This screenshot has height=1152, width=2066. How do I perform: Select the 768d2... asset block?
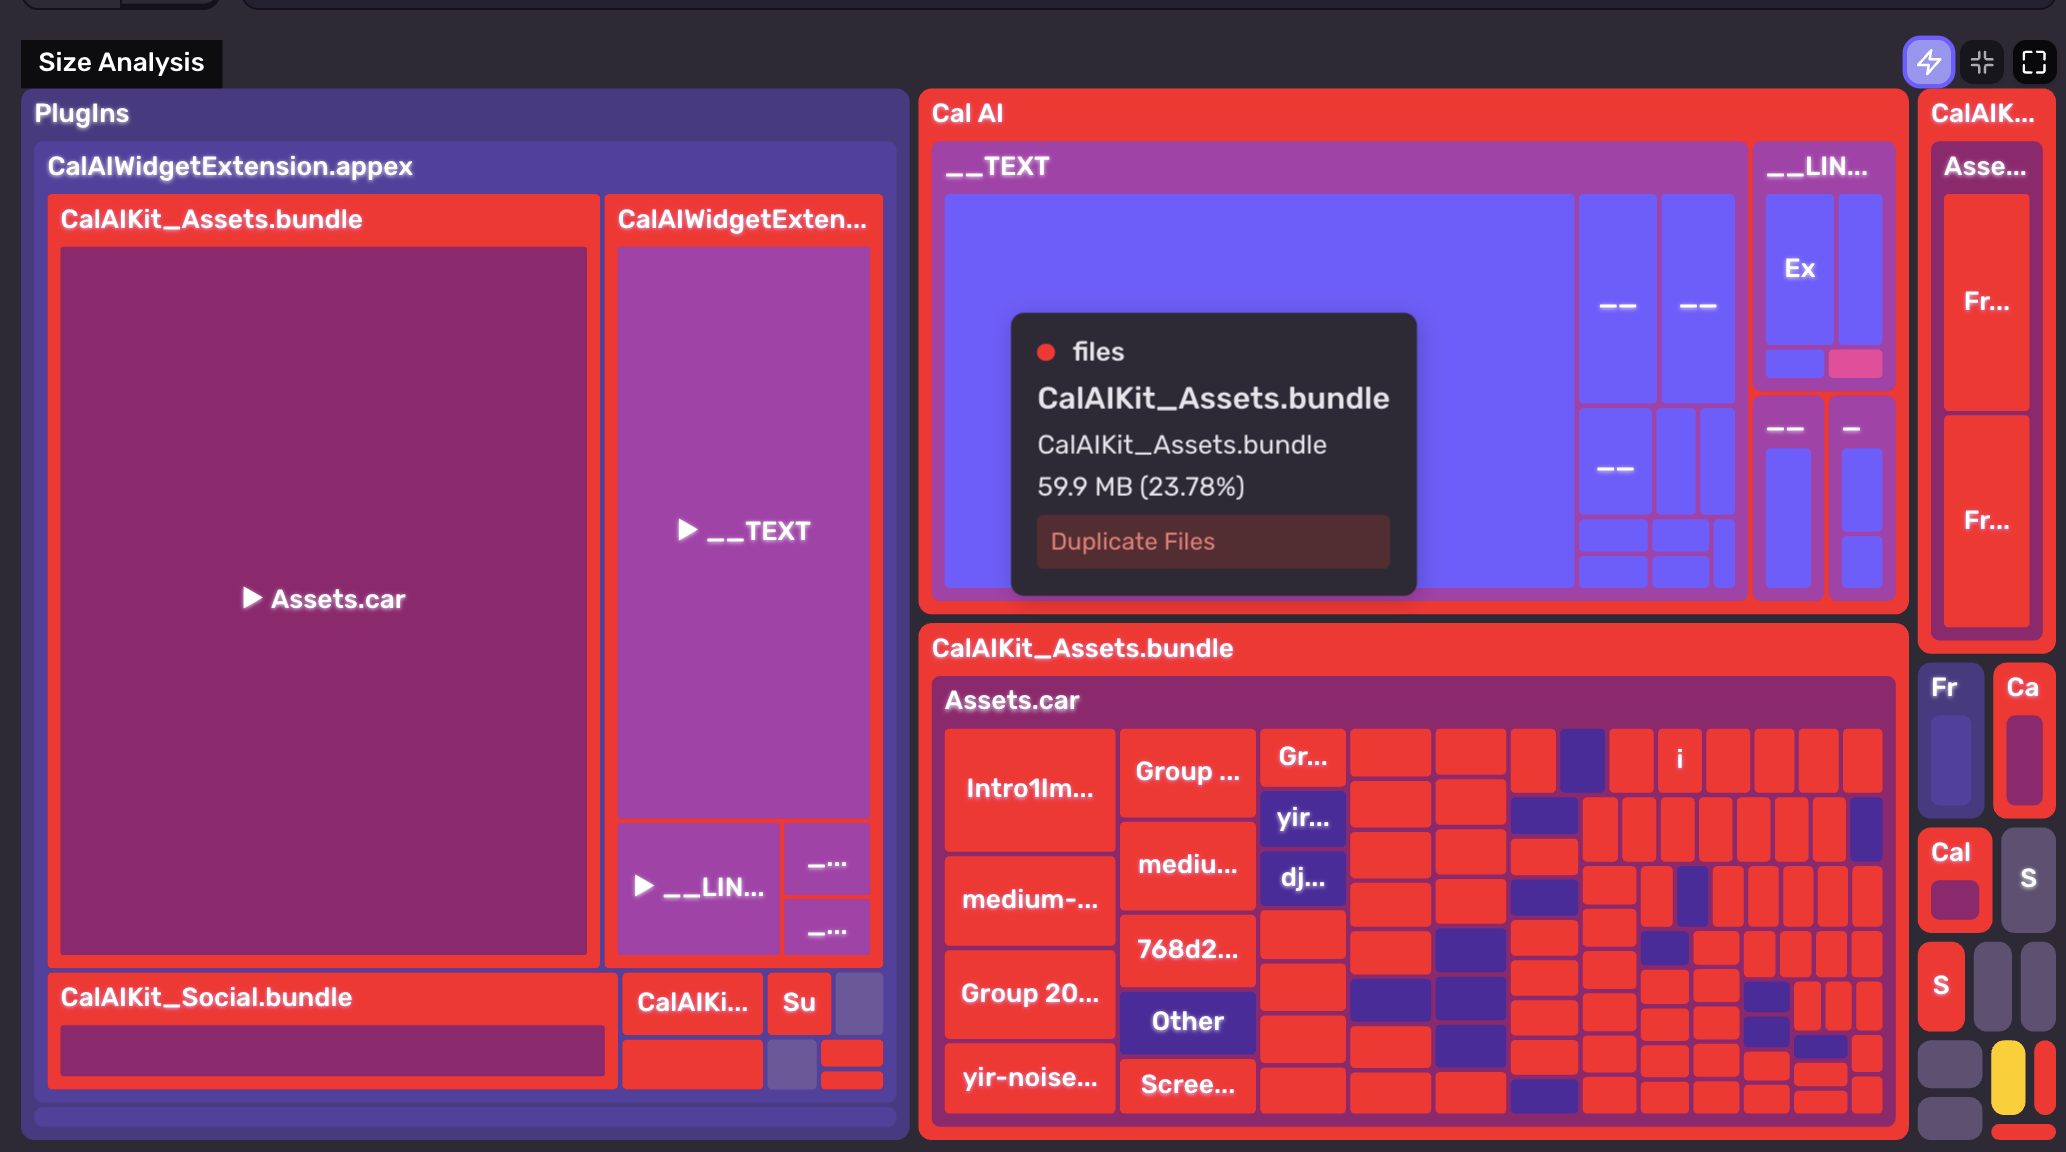(1187, 949)
